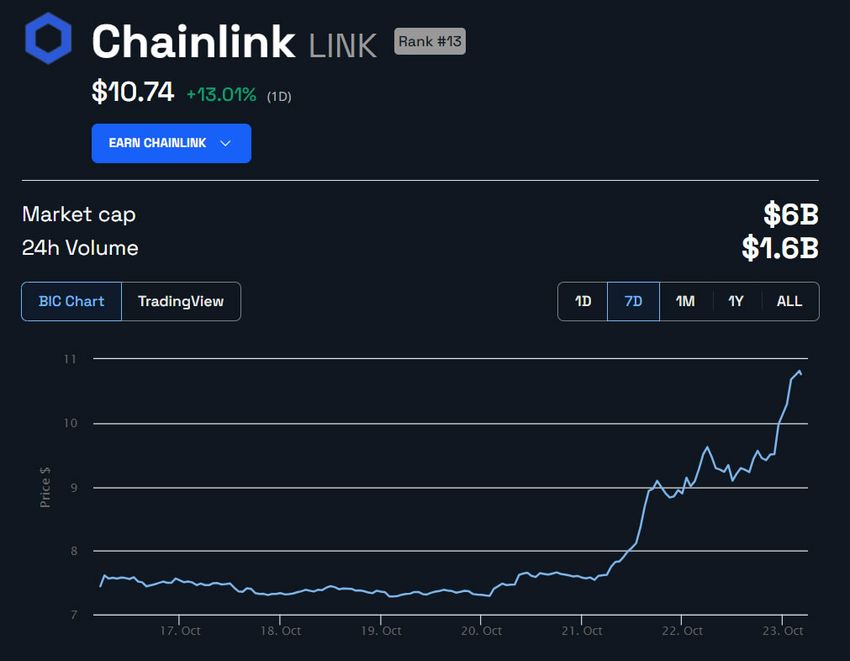850x661 pixels.
Task: Select the Rank #13 badge
Action: click(429, 41)
